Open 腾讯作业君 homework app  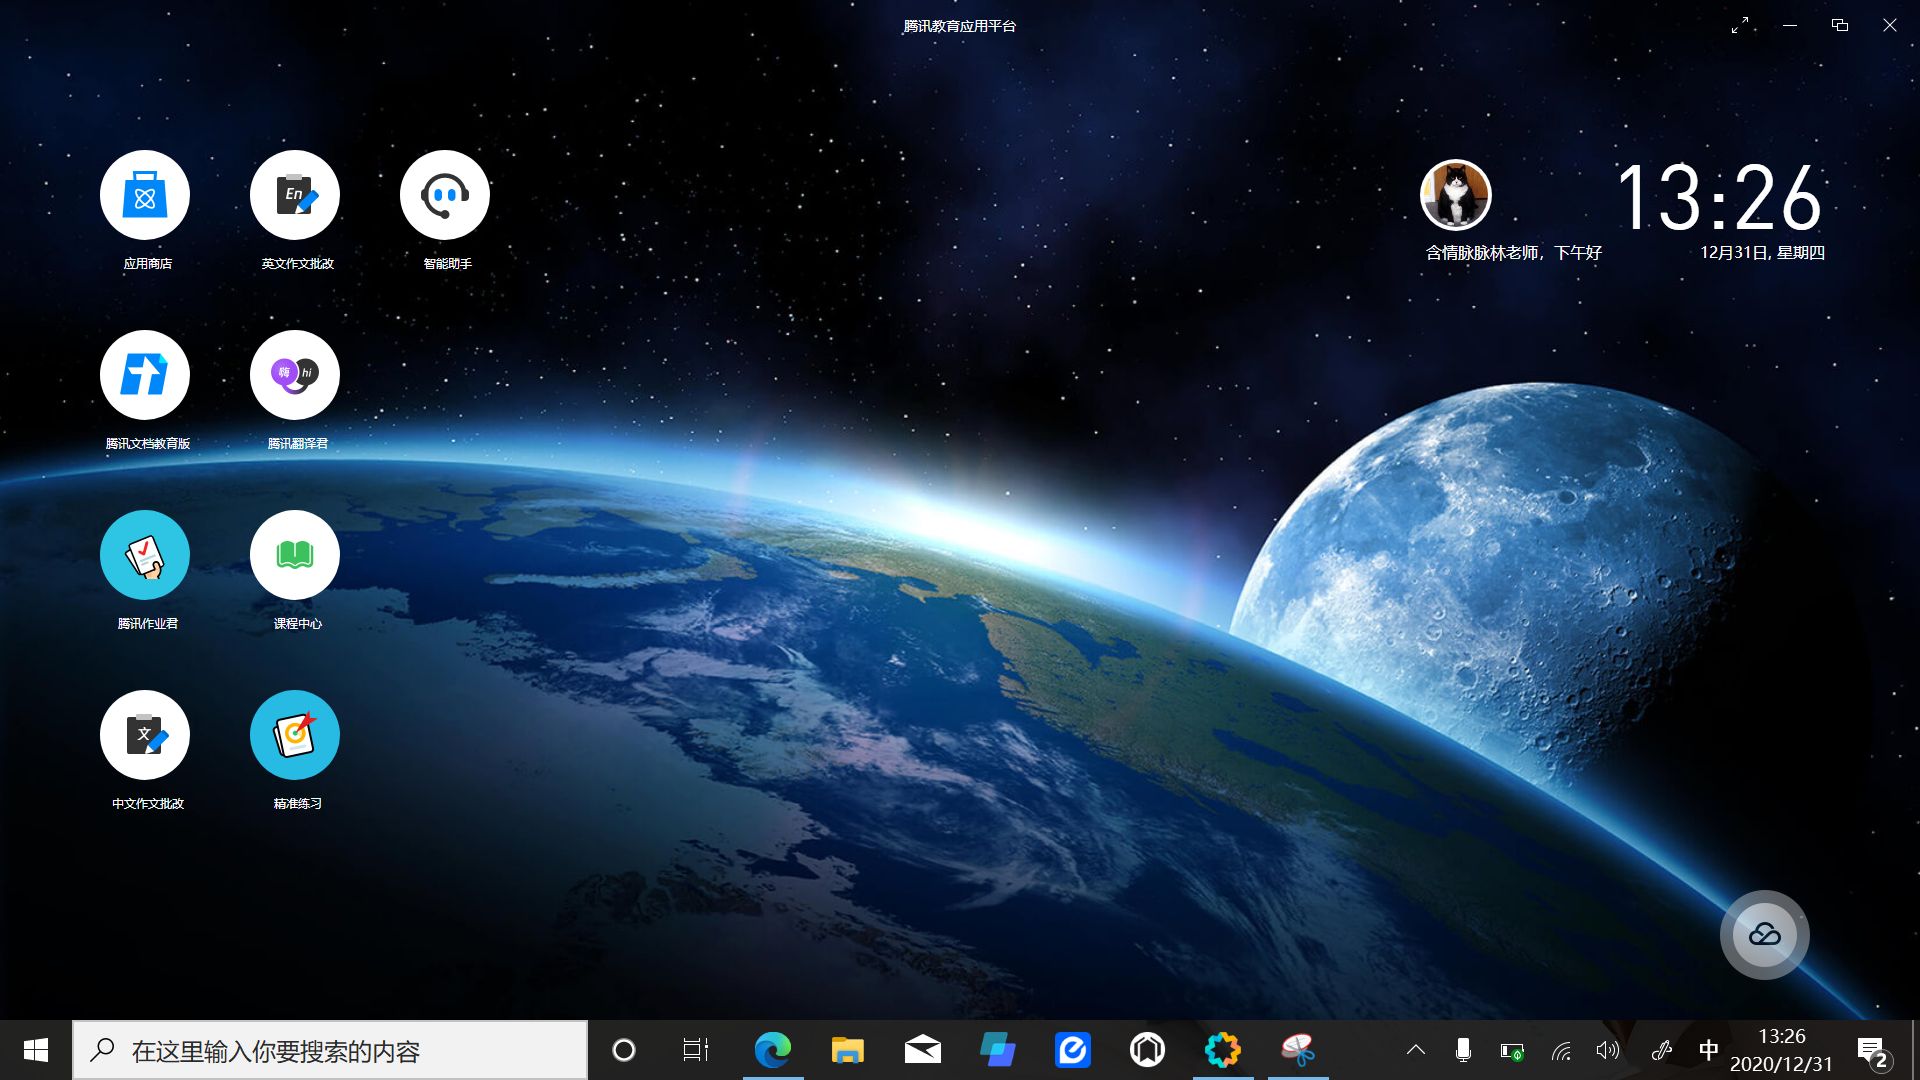(x=145, y=555)
